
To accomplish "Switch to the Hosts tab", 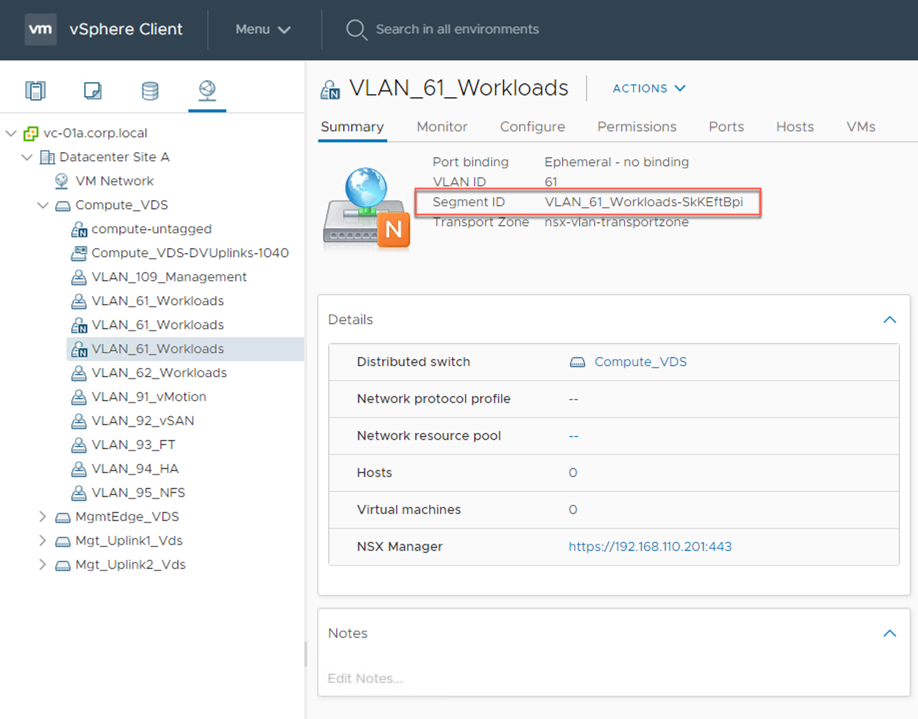I will coord(794,127).
